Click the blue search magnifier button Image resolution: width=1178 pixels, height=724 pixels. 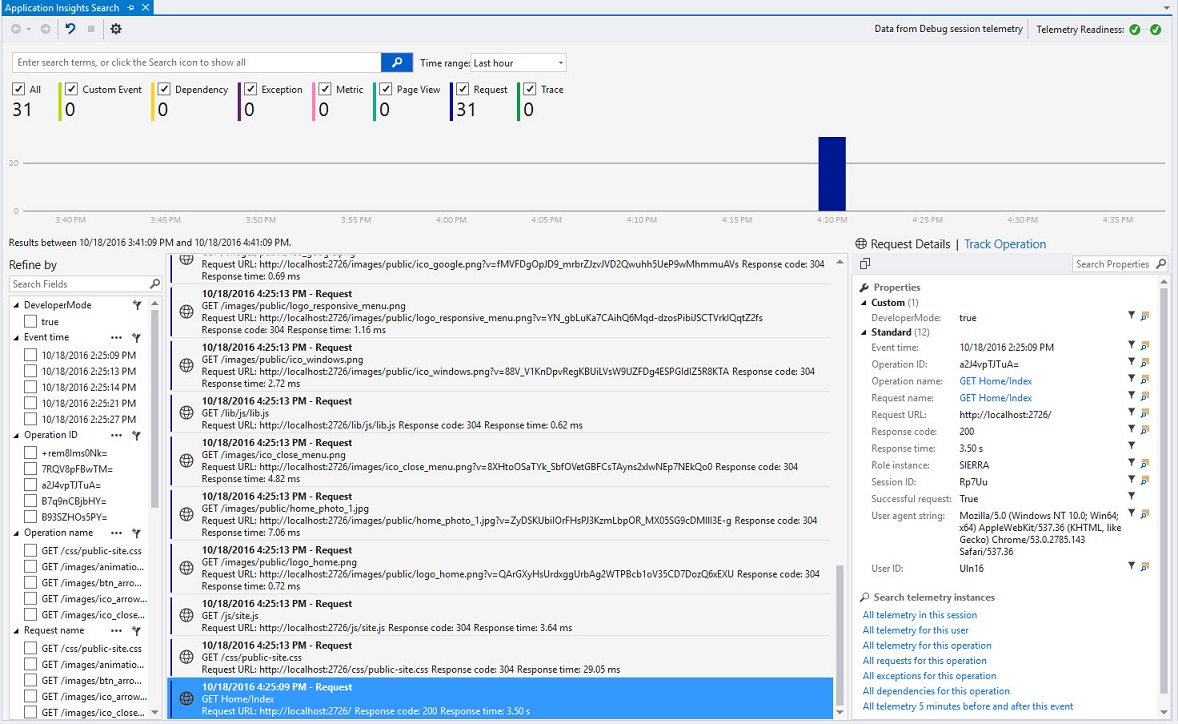(x=397, y=62)
